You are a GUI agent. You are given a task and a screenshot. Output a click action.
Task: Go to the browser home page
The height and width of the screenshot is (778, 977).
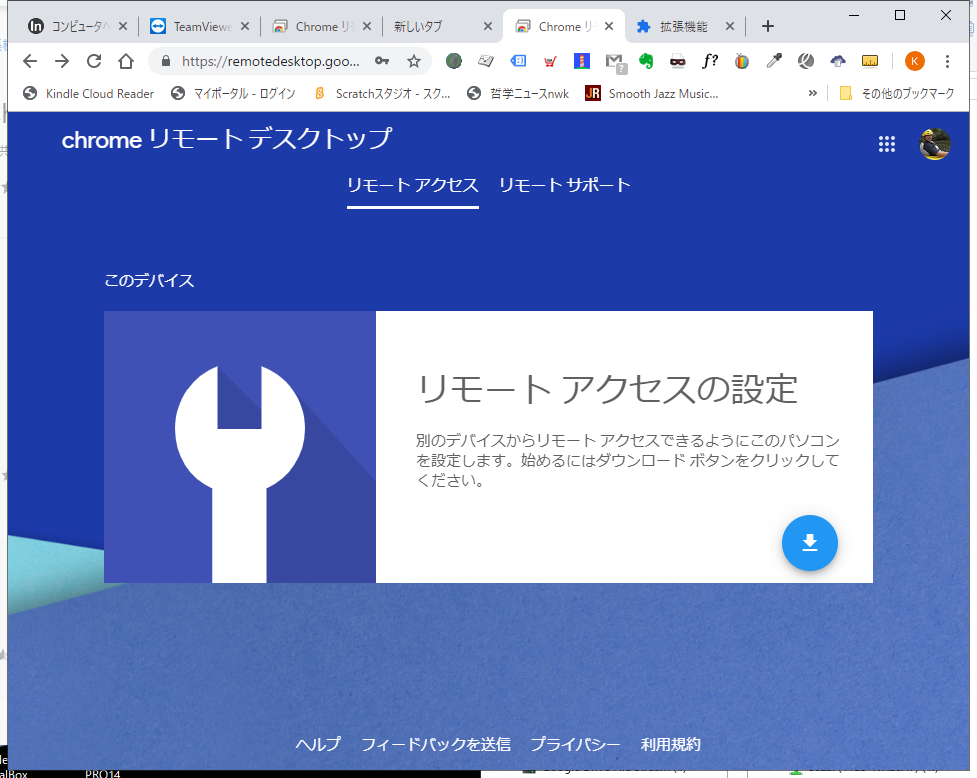coord(126,61)
